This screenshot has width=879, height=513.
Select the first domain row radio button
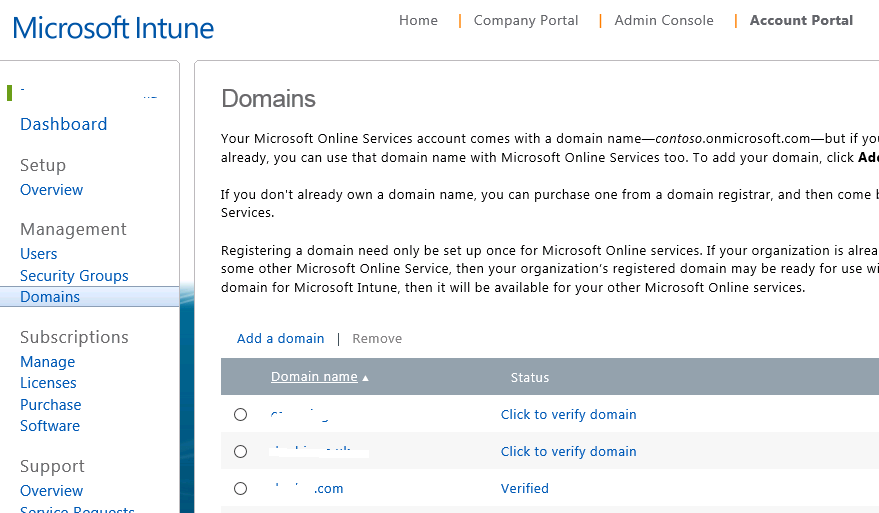[240, 414]
